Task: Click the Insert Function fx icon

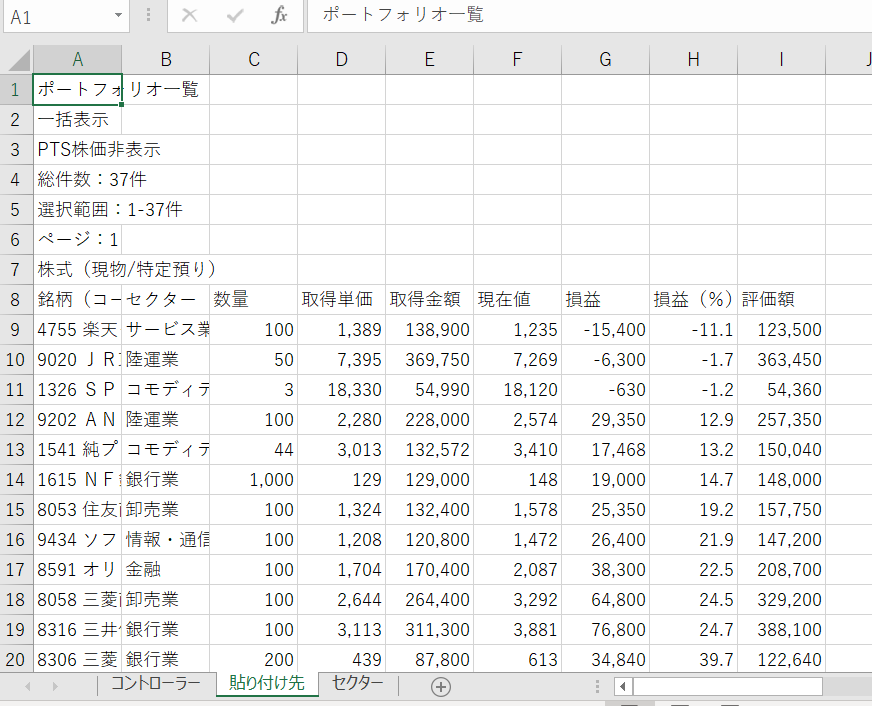Action: pyautogui.click(x=279, y=15)
